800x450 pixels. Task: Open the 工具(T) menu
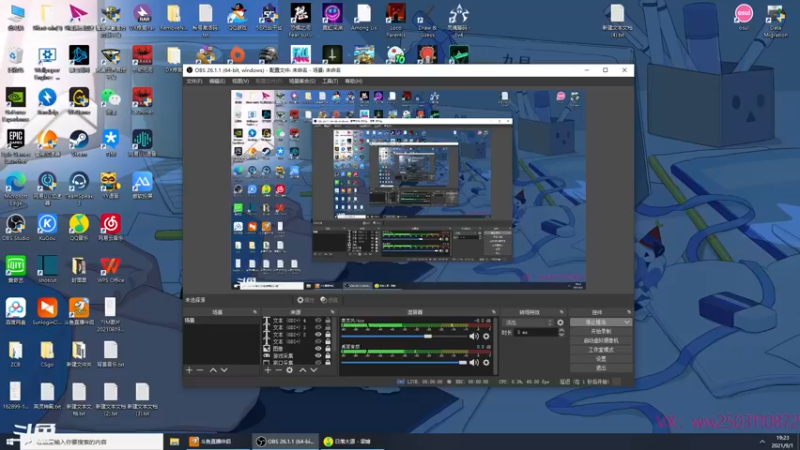point(330,81)
